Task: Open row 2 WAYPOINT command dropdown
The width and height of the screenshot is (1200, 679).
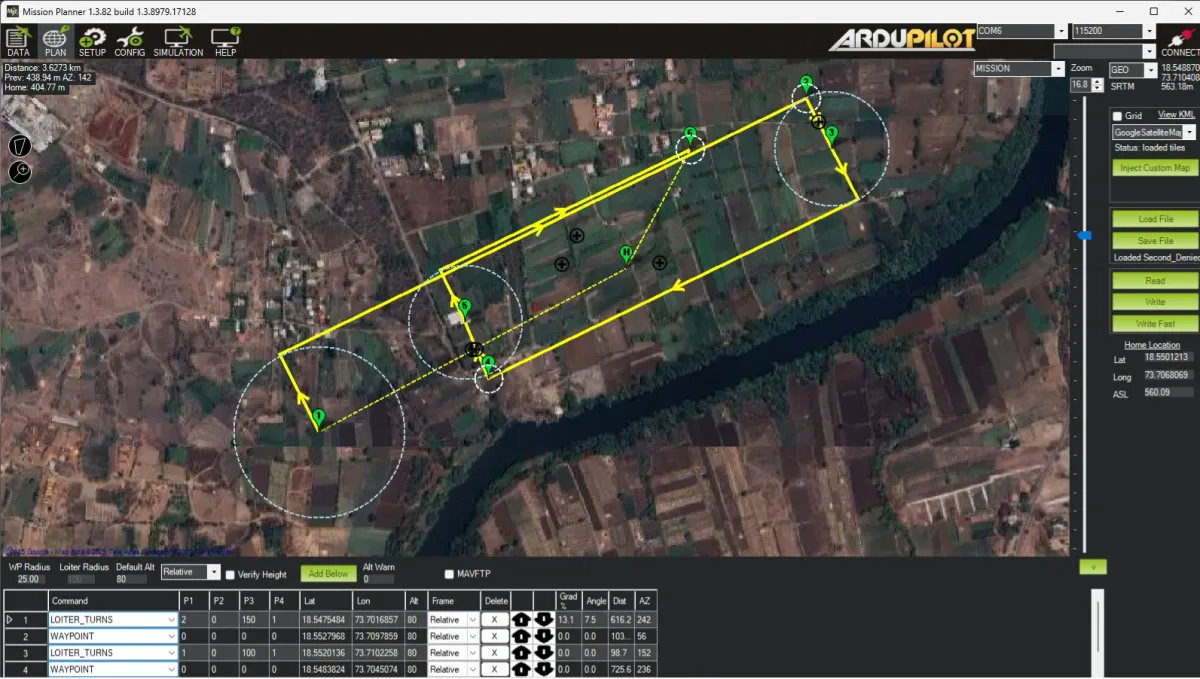Action: pos(113,636)
